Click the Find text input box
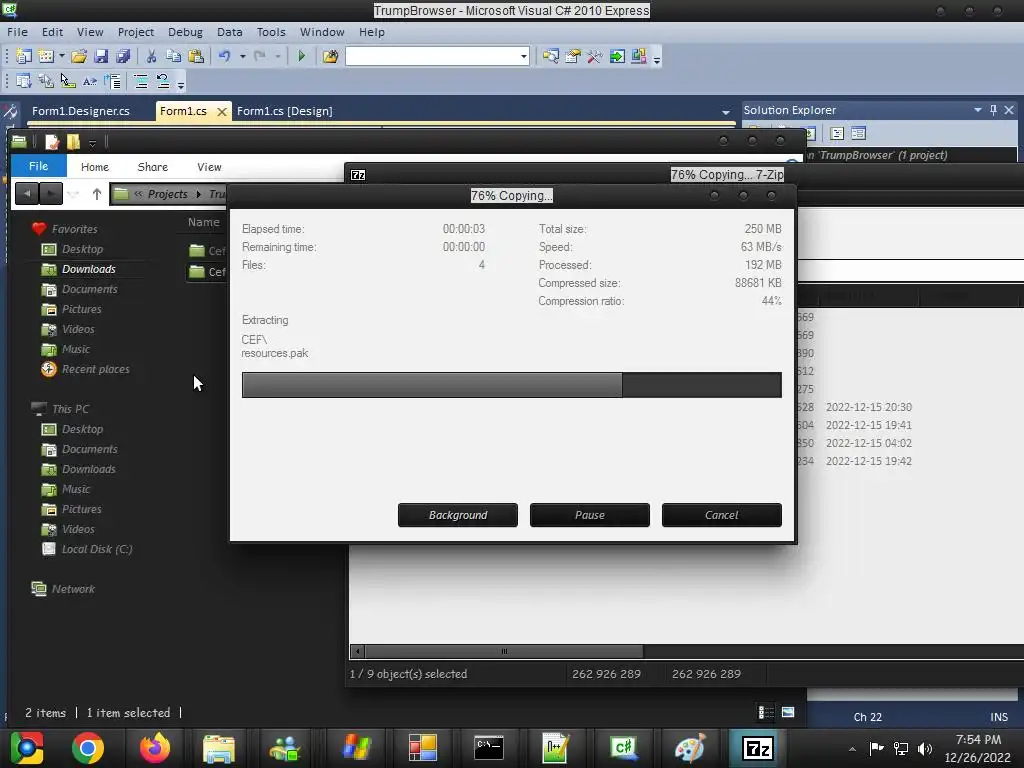 coord(432,56)
